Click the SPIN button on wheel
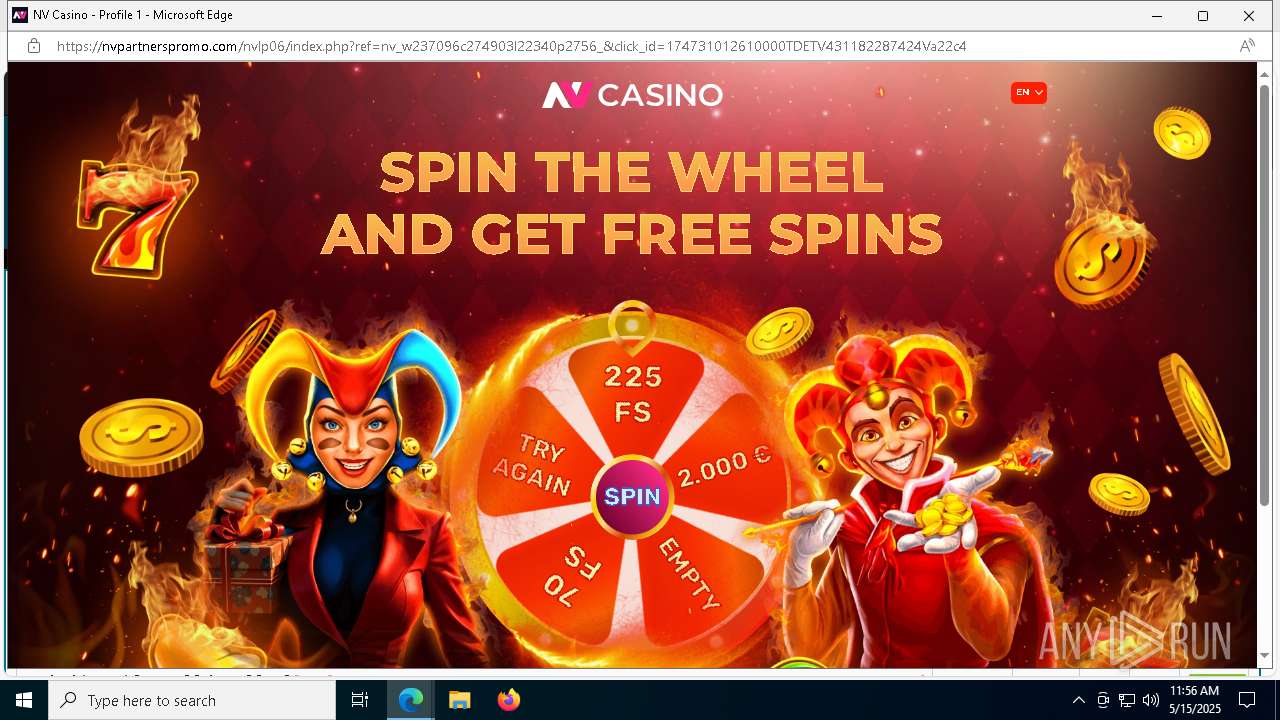This screenshot has height=720, width=1280. 632,497
